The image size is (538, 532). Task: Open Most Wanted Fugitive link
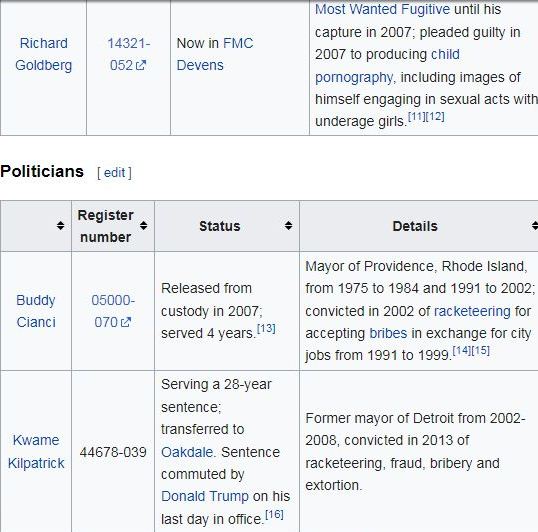tap(382, 9)
